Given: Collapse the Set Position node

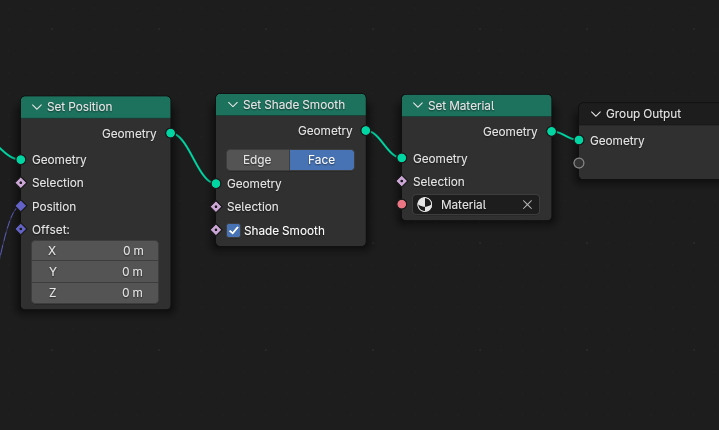Looking at the screenshot, I should click(x=37, y=107).
